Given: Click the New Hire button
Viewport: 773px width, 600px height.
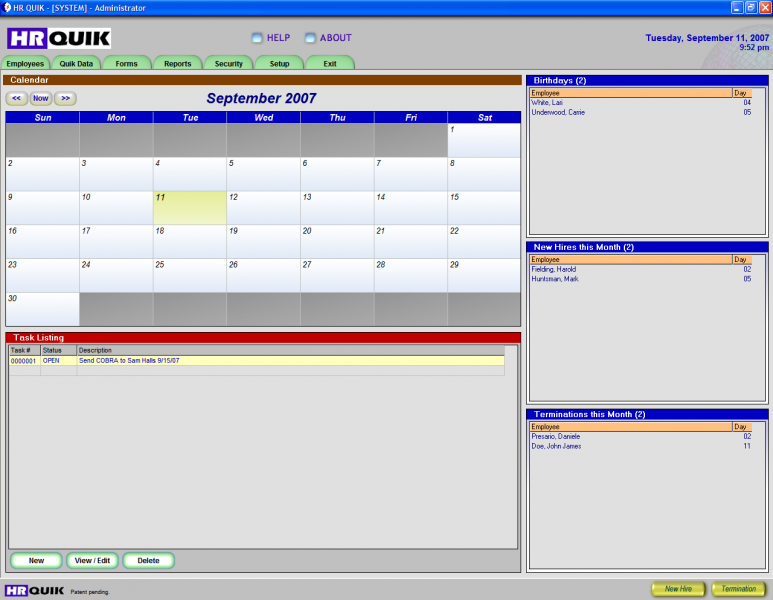Looking at the screenshot, I should pyautogui.click(x=678, y=589).
